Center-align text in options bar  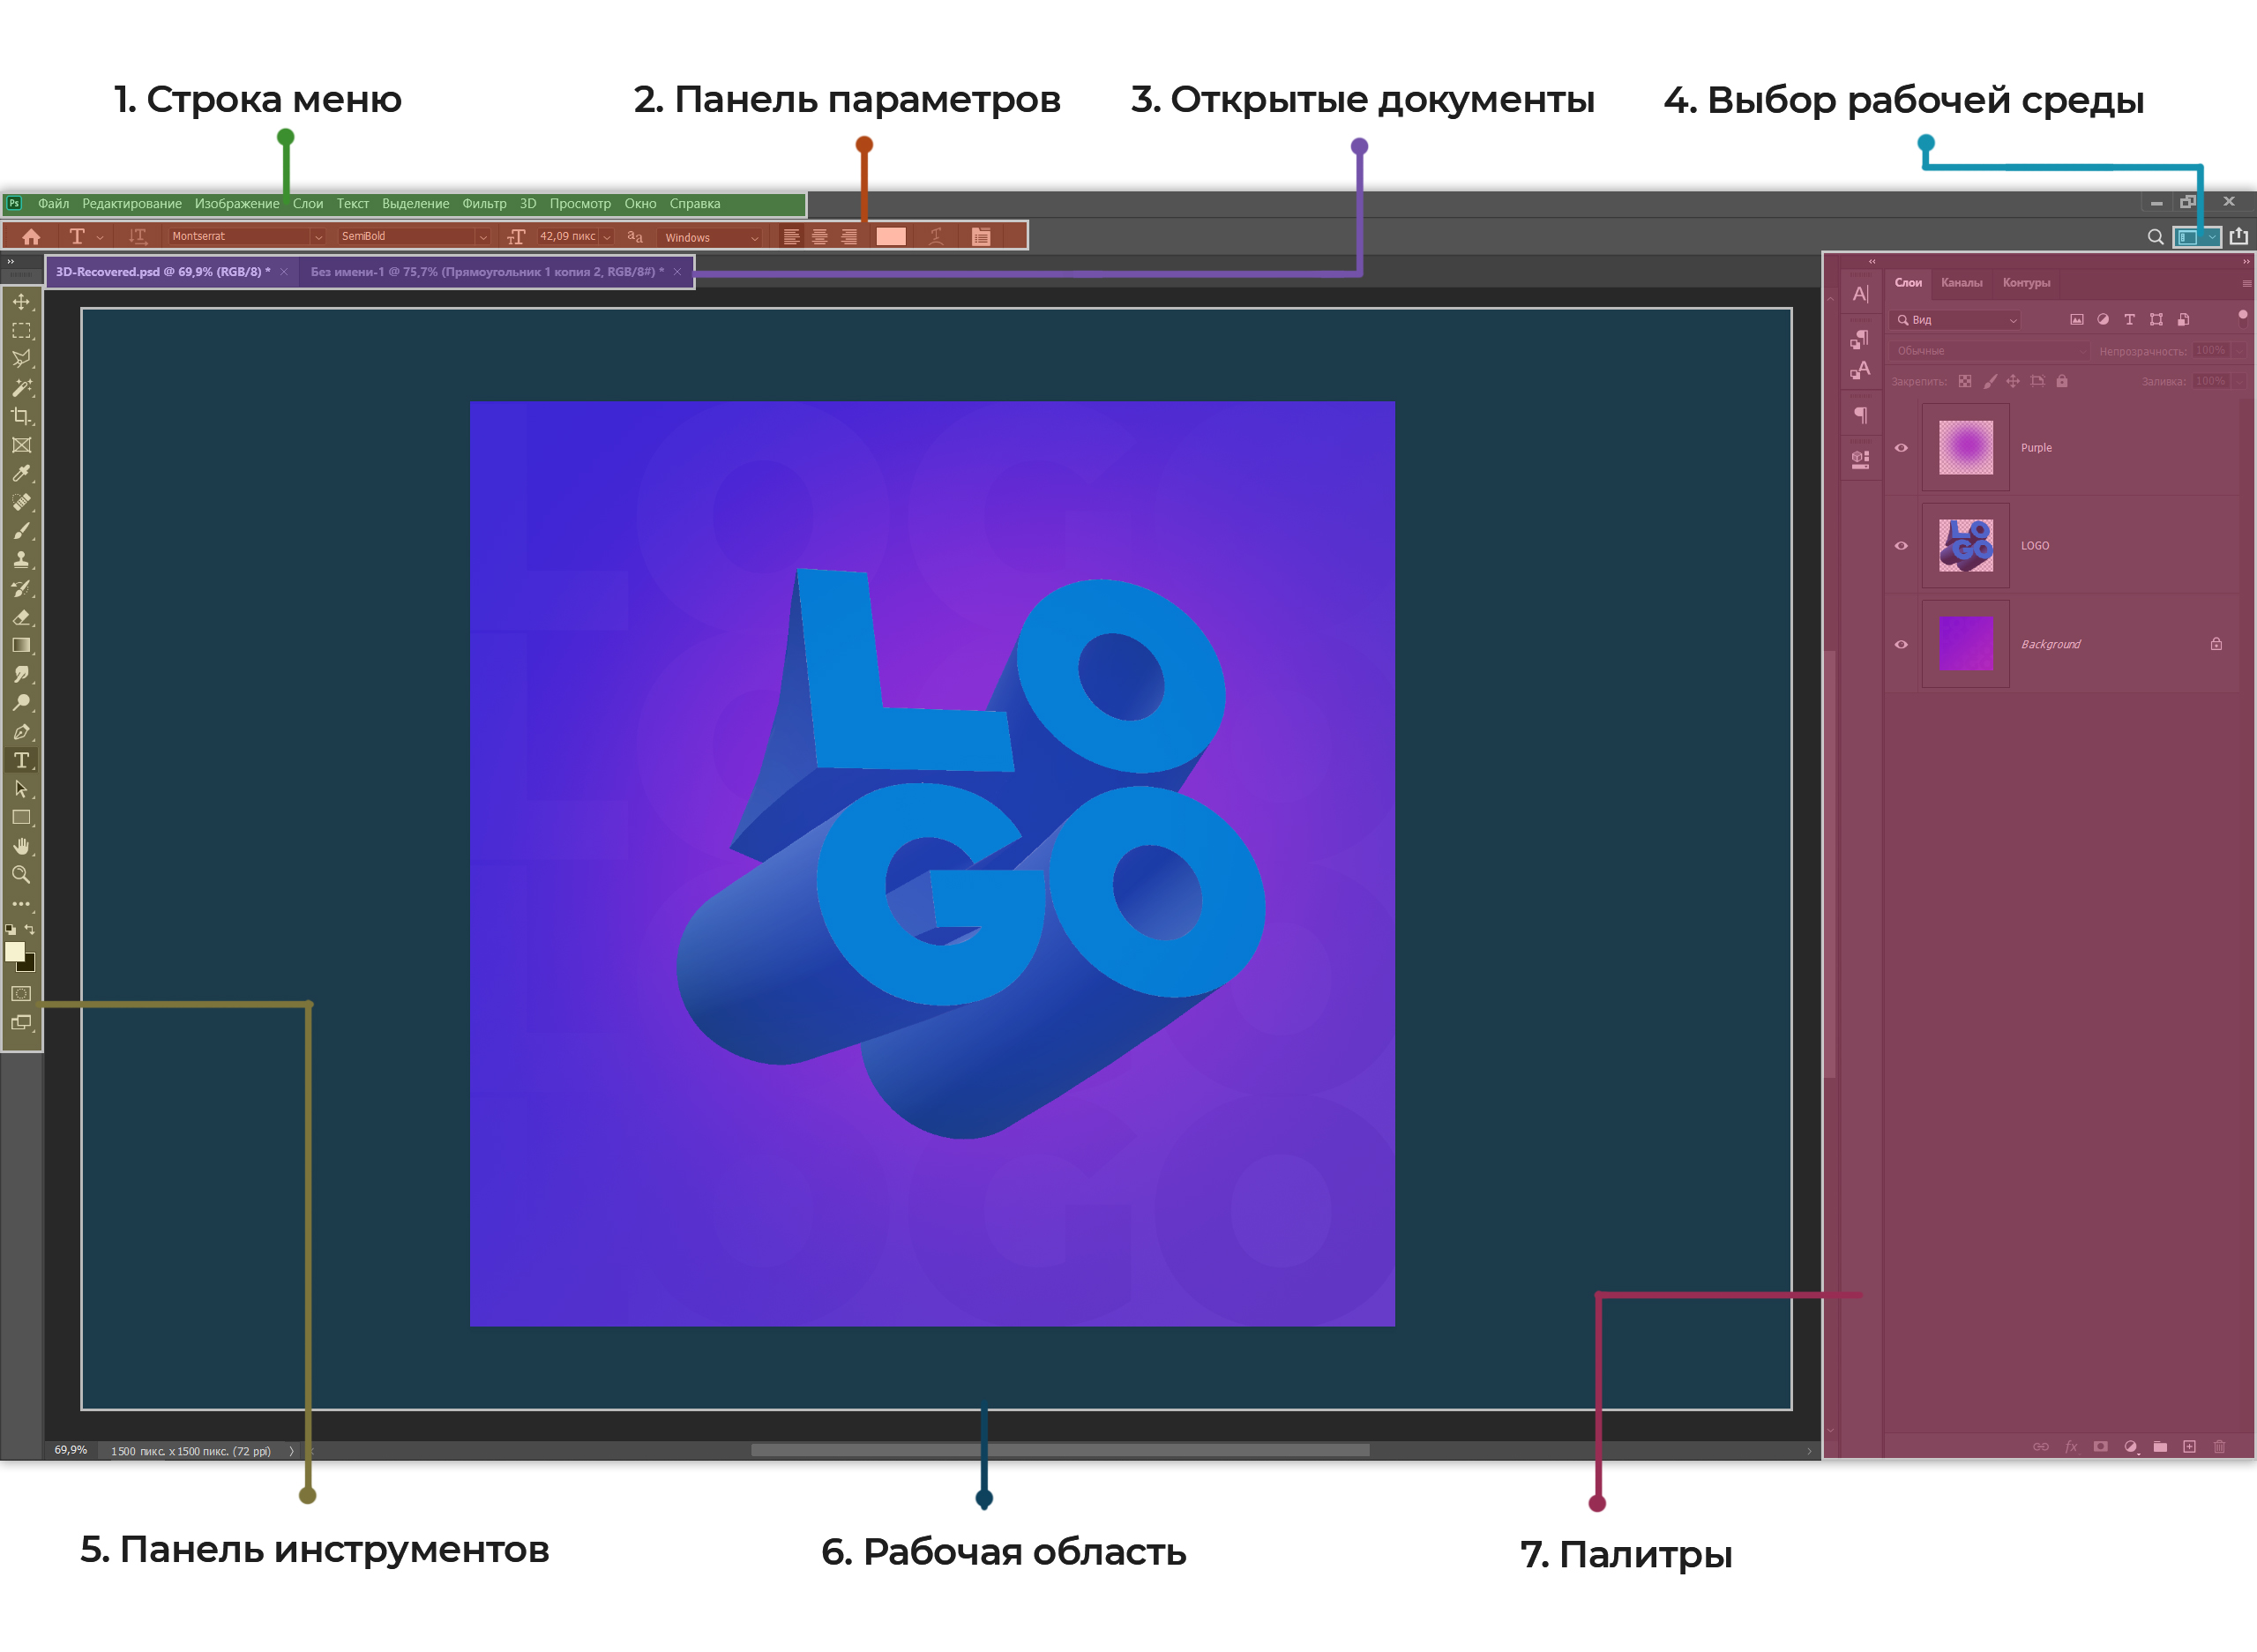click(819, 237)
